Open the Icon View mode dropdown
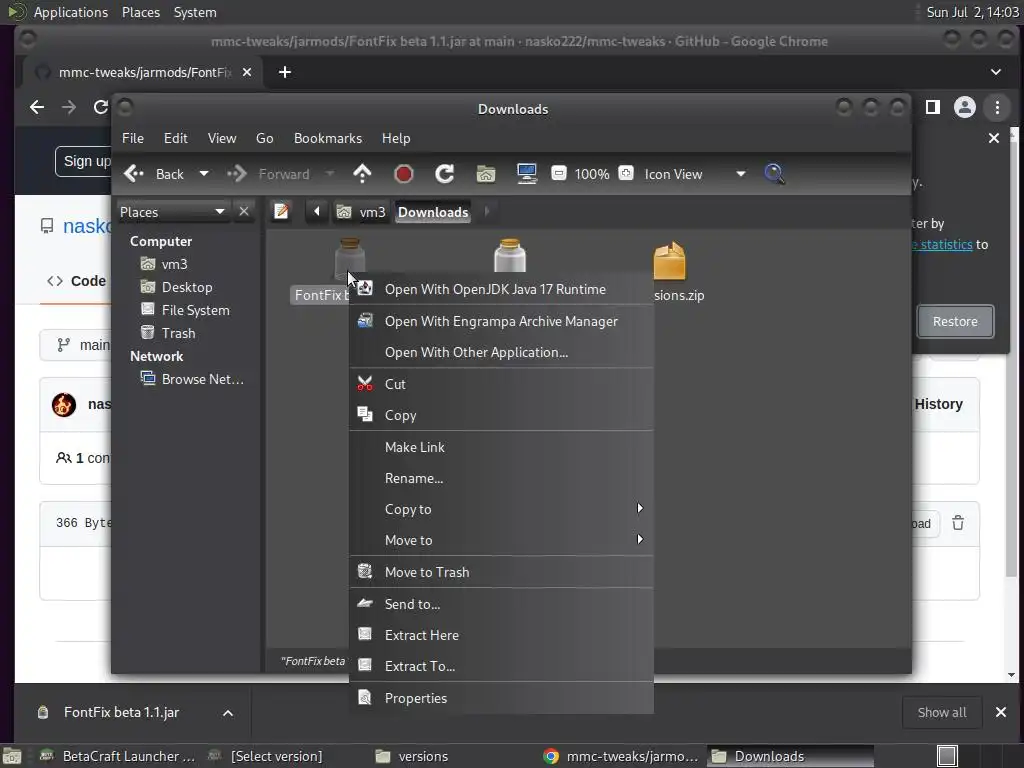 [695, 174]
